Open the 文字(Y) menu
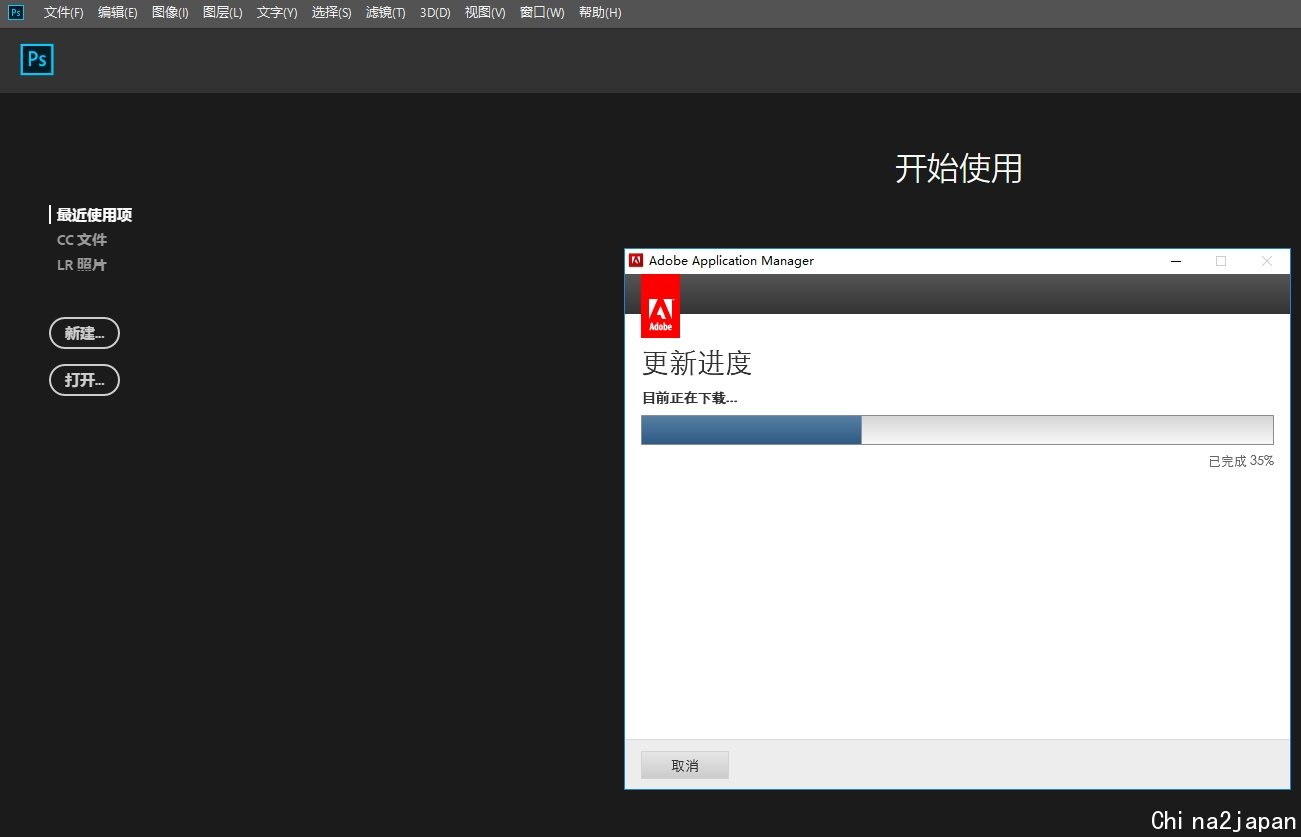Image resolution: width=1301 pixels, height=837 pixels. [277, 13]
